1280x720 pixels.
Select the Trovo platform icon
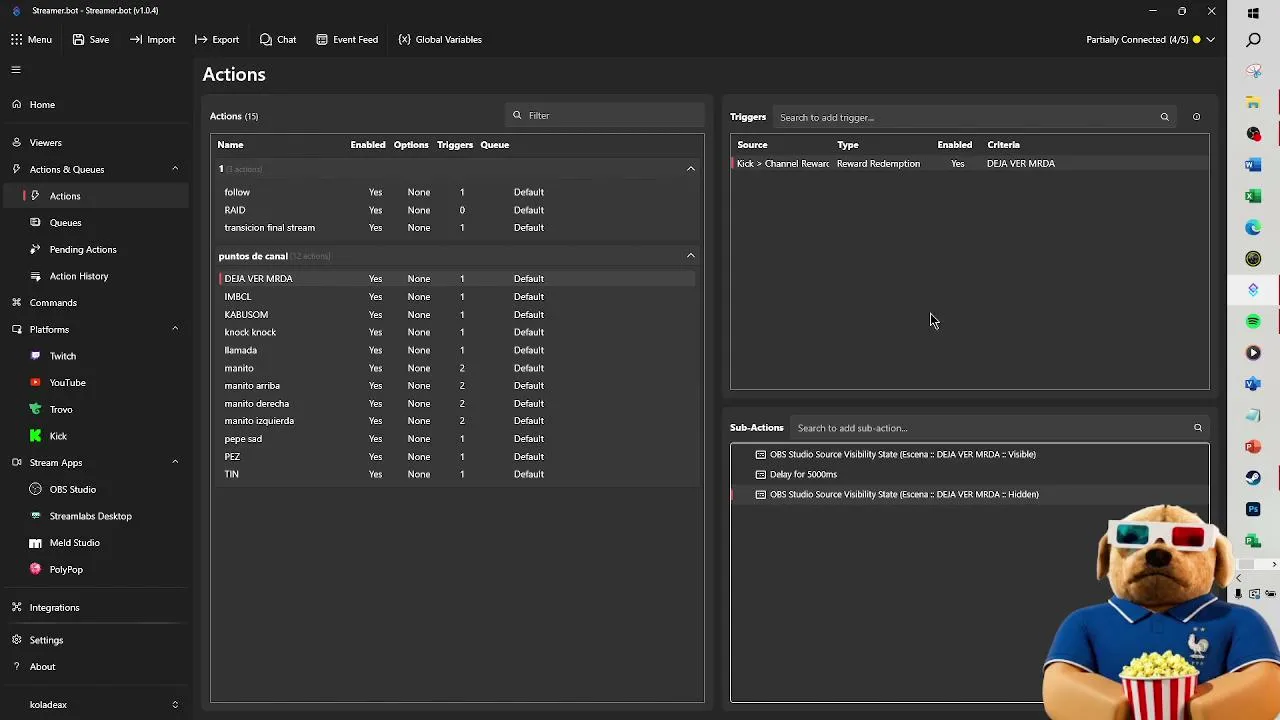click(x=36, y=409)
